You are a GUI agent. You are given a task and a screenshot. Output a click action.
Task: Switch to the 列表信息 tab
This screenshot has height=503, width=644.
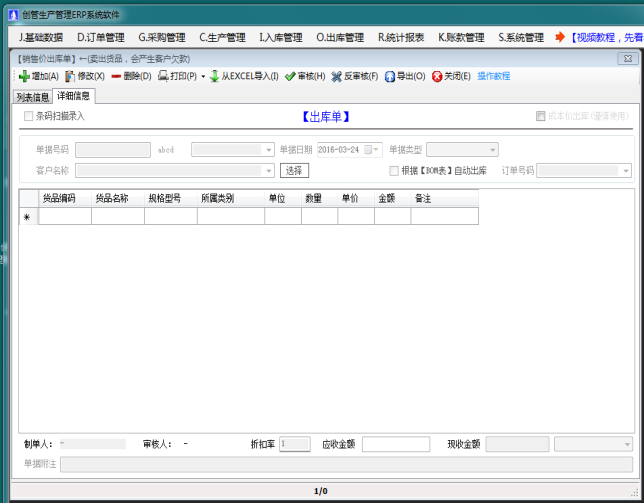[x=32, y=97]
